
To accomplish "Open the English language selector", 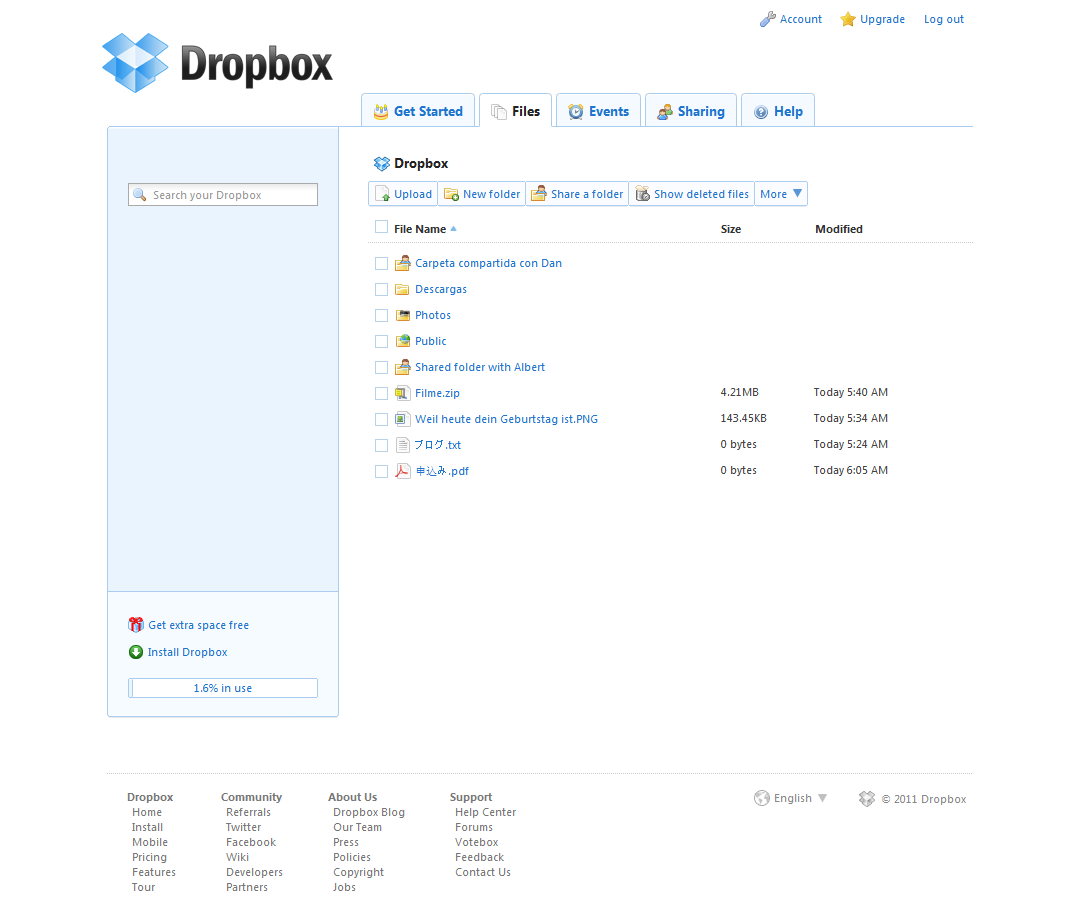I will click(x=791, y=798).
